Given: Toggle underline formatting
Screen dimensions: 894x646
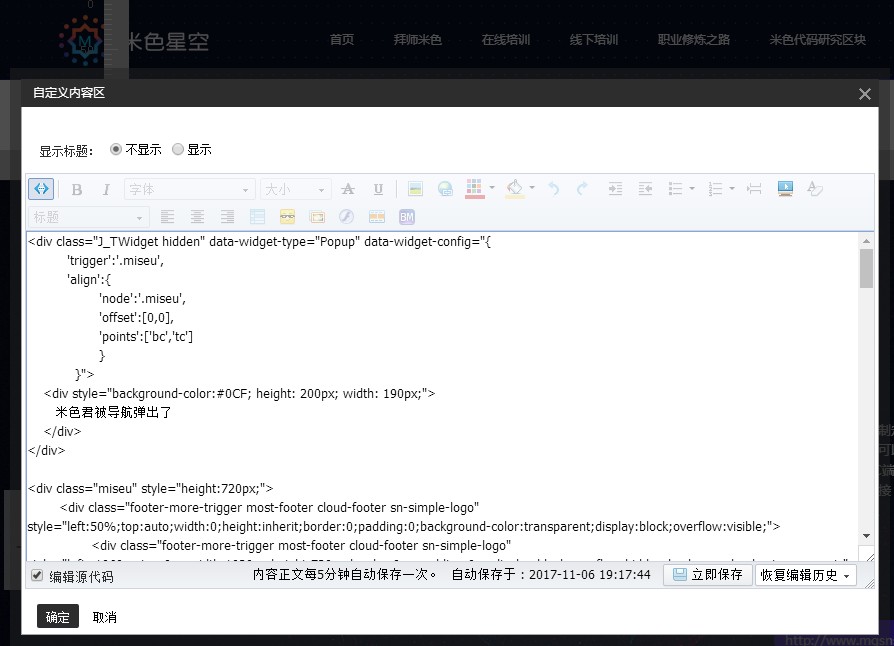Looking at the screenshot, I should coord(378,189).
